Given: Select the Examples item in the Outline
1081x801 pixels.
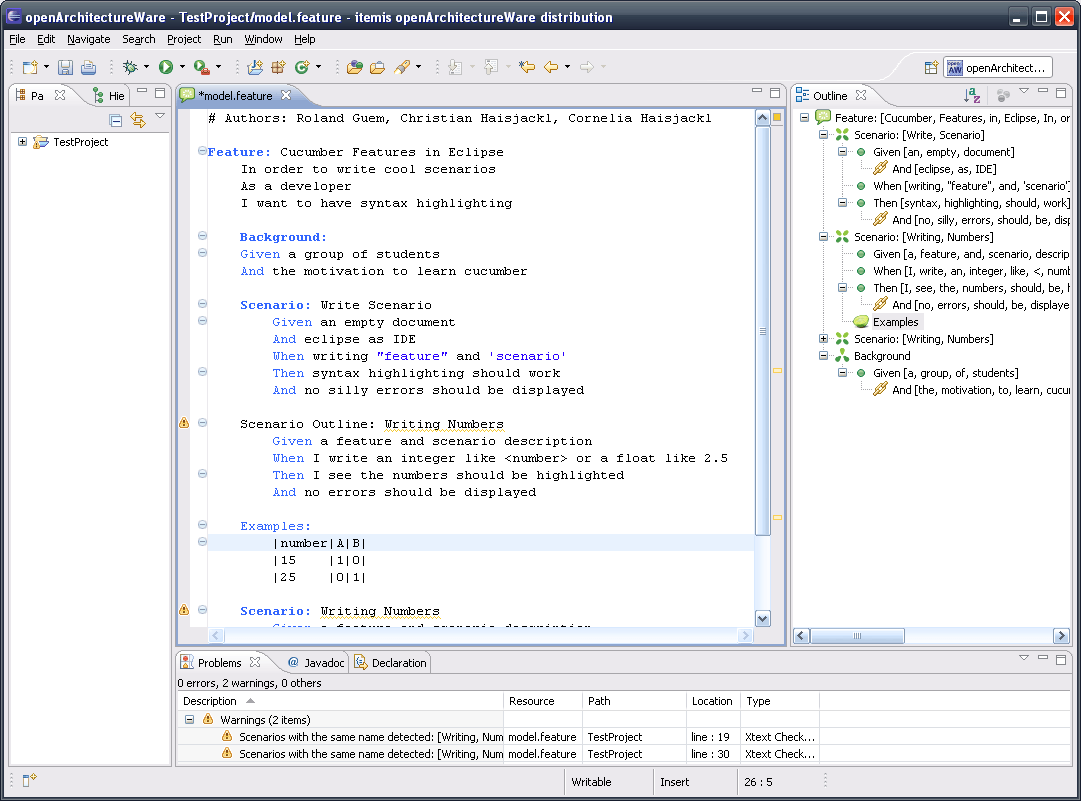Looking at the screenshot, I should click(x=894, y=322).
